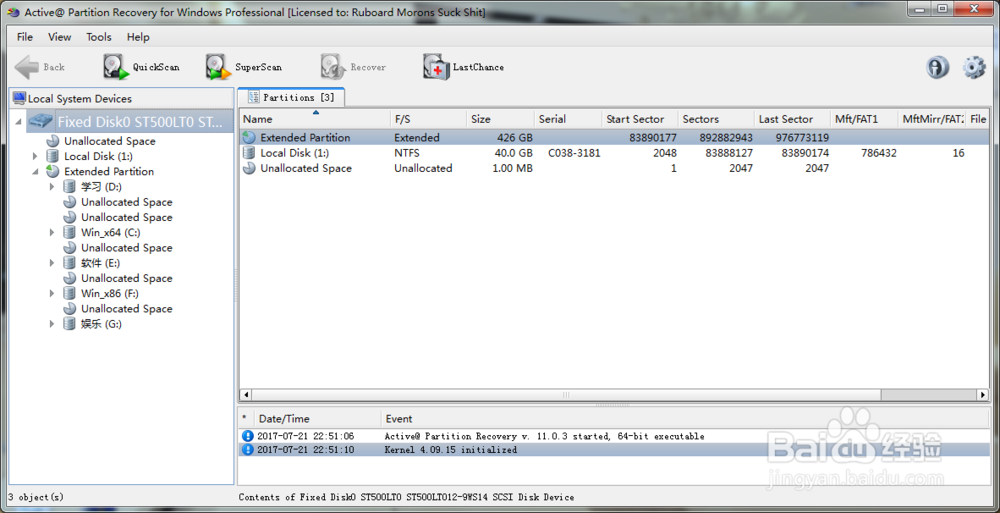Collapse the Extended Partition tree node
1000x513 pixels.
[x=35, y=172]
